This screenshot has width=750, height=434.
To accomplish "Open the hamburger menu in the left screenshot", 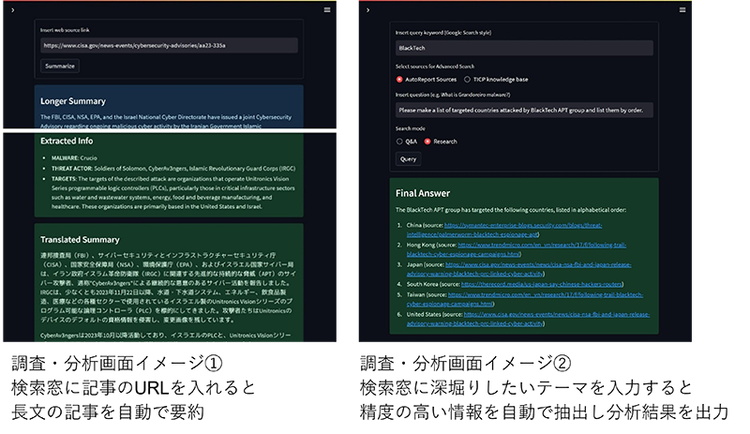I will click(x=327, y=10).
